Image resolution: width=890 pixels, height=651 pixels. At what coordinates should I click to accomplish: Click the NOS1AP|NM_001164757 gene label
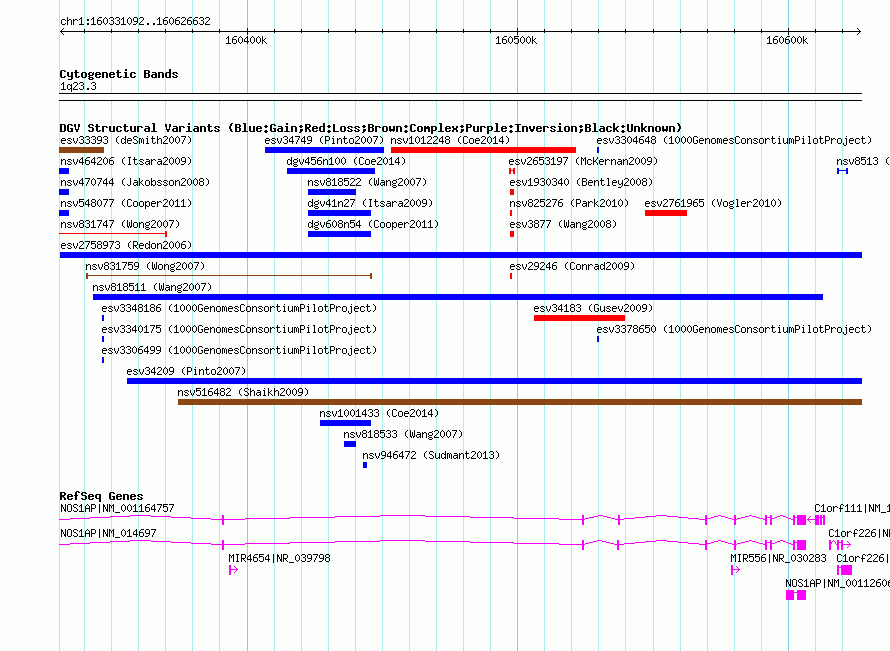pyautogui.click(x=117, y=508)
